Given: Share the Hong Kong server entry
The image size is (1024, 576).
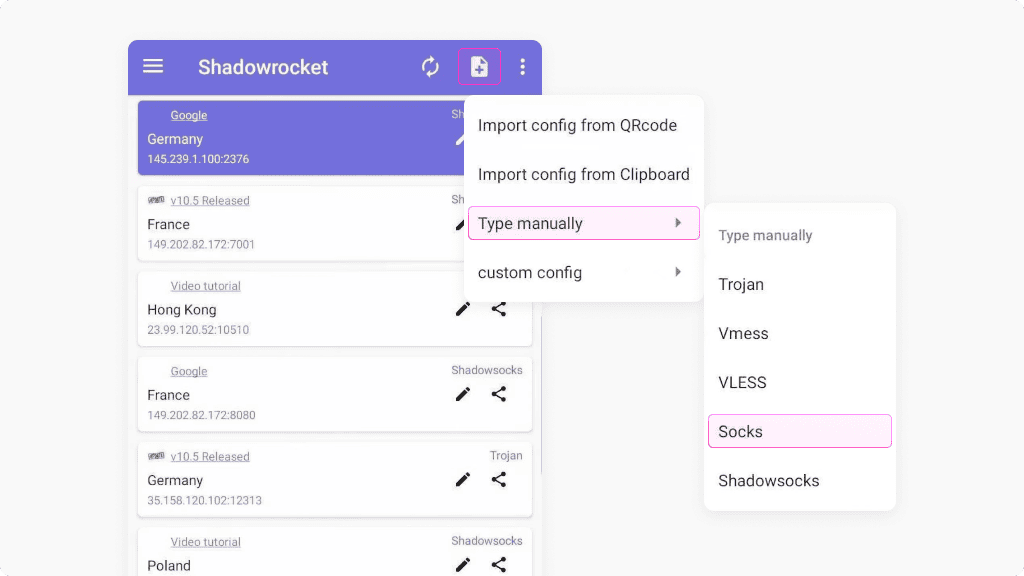Looking at the screenshot, I should [499, 309].
